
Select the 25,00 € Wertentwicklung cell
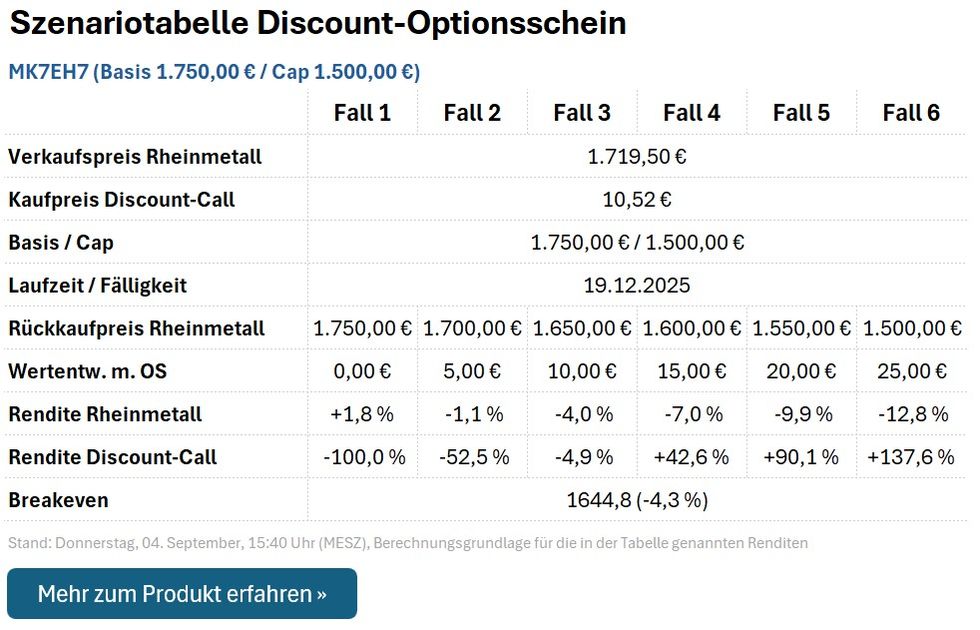(x=911, y=372)
